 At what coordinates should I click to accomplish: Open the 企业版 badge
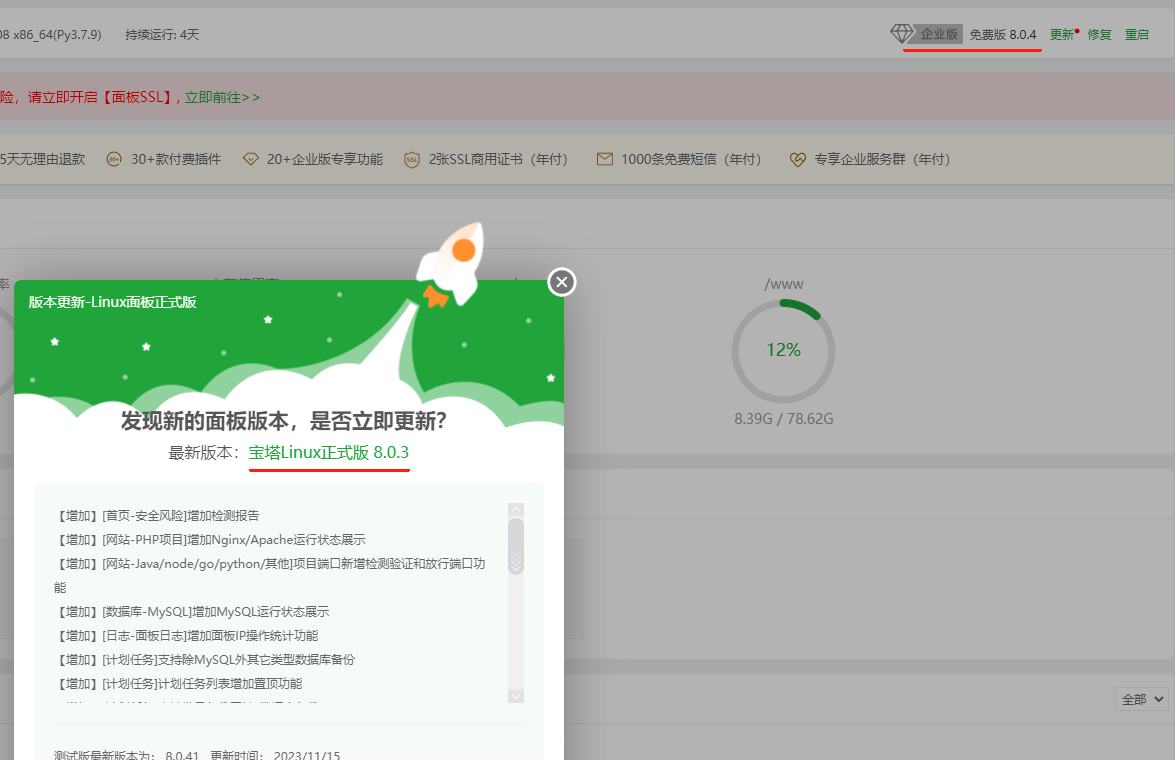click(939, 34)
